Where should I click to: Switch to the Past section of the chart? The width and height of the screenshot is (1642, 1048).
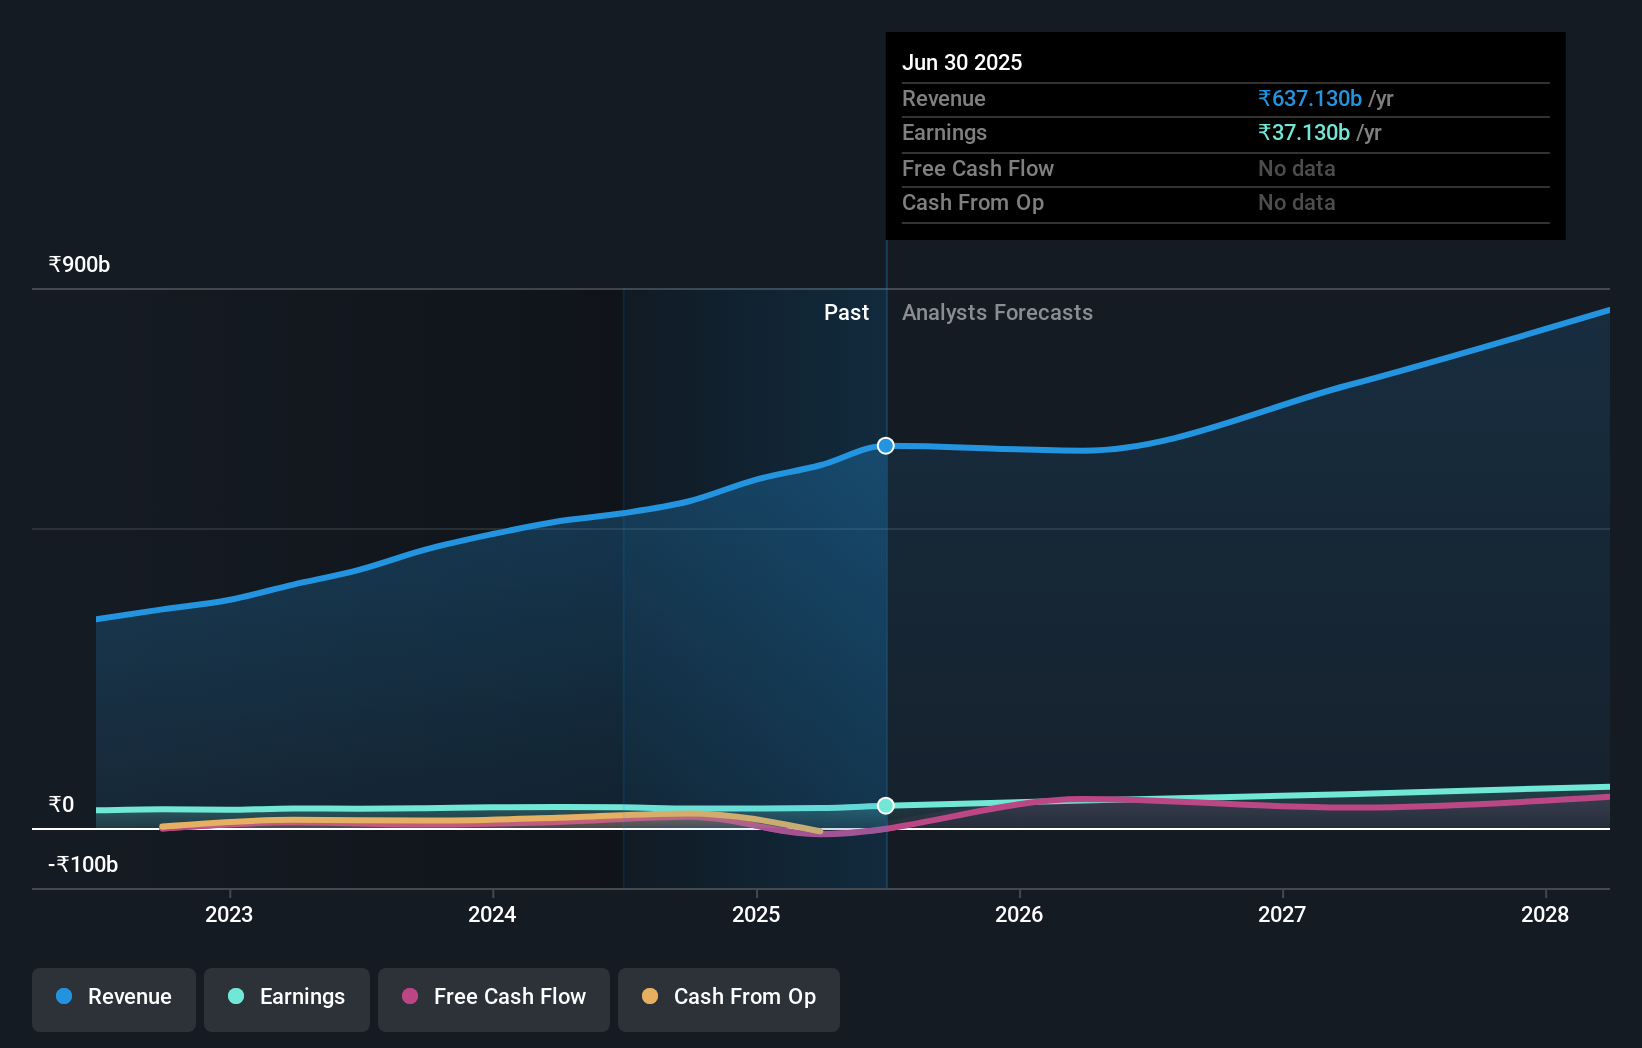click(846, 312)
